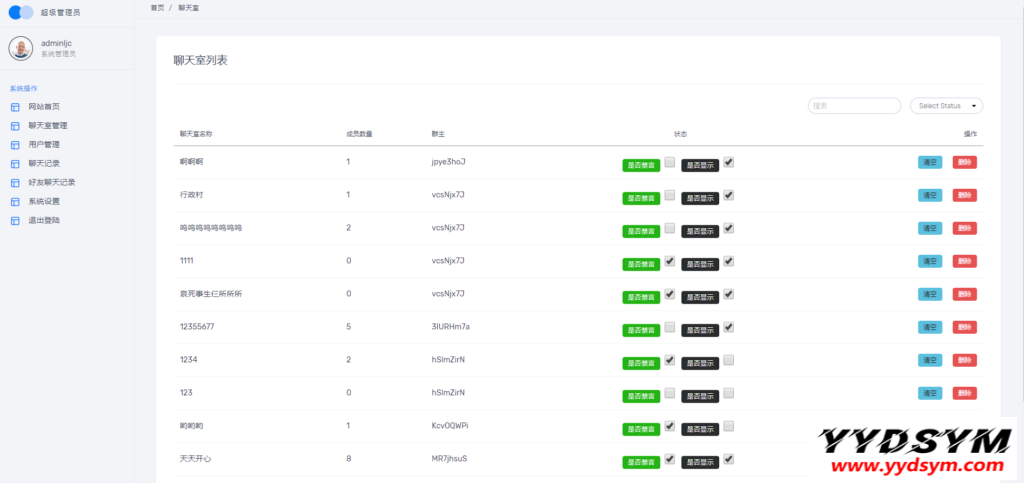Image resolution: width=1024 pixels, height=483 pixels.
Task: Click the adminljc user avatar
Action: 21,48
